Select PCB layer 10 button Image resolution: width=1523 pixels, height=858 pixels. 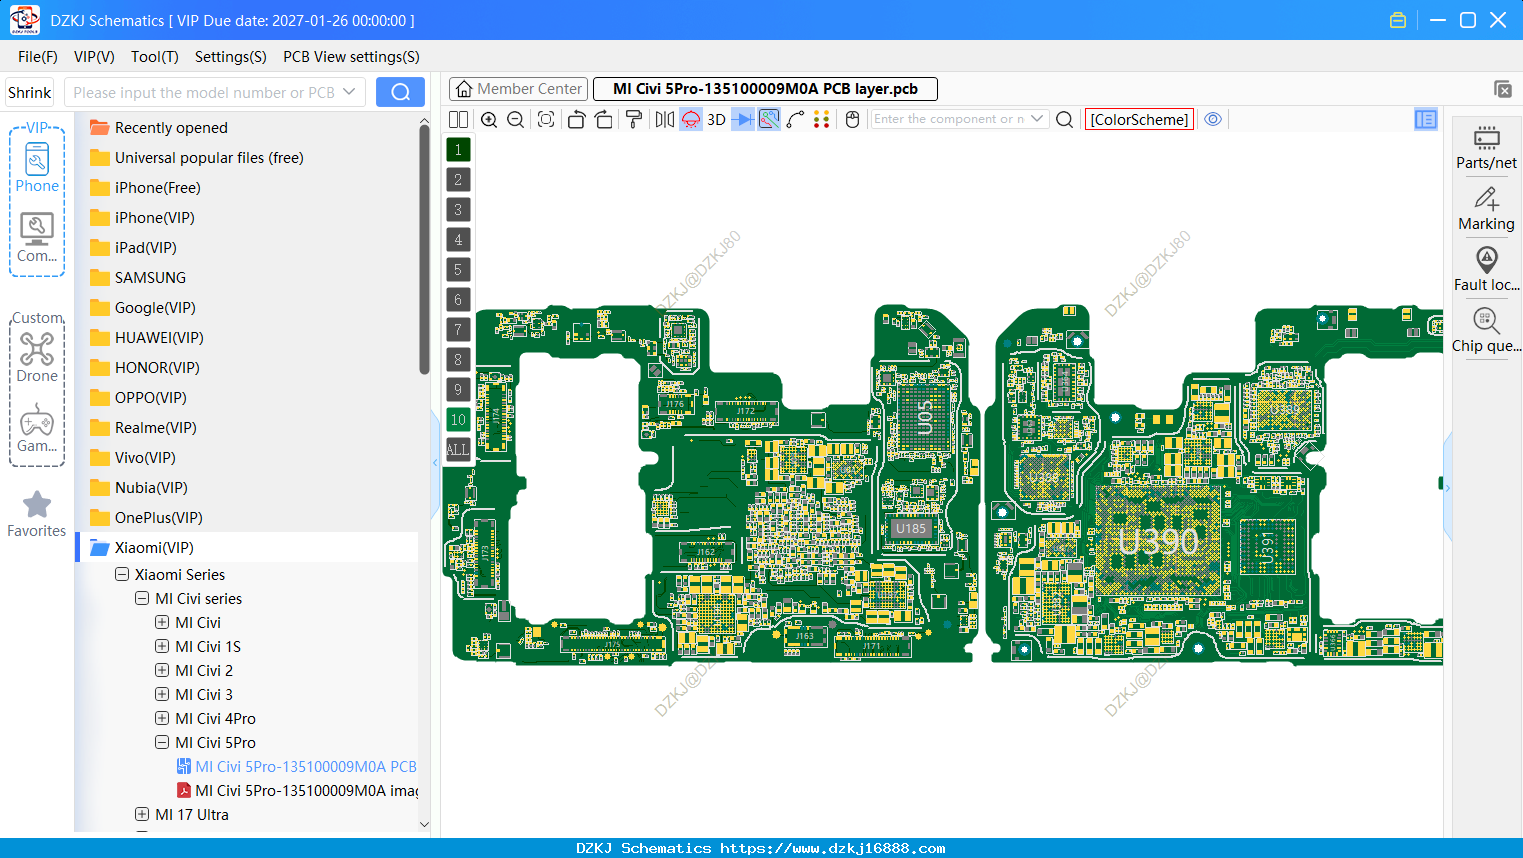[458, 419]
